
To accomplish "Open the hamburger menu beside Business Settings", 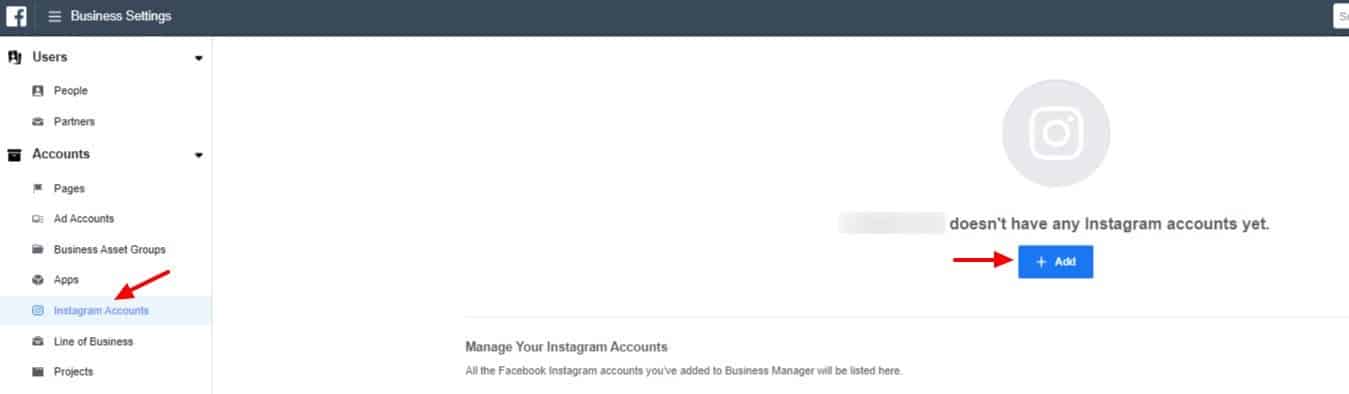I will (x=54, y=16).
